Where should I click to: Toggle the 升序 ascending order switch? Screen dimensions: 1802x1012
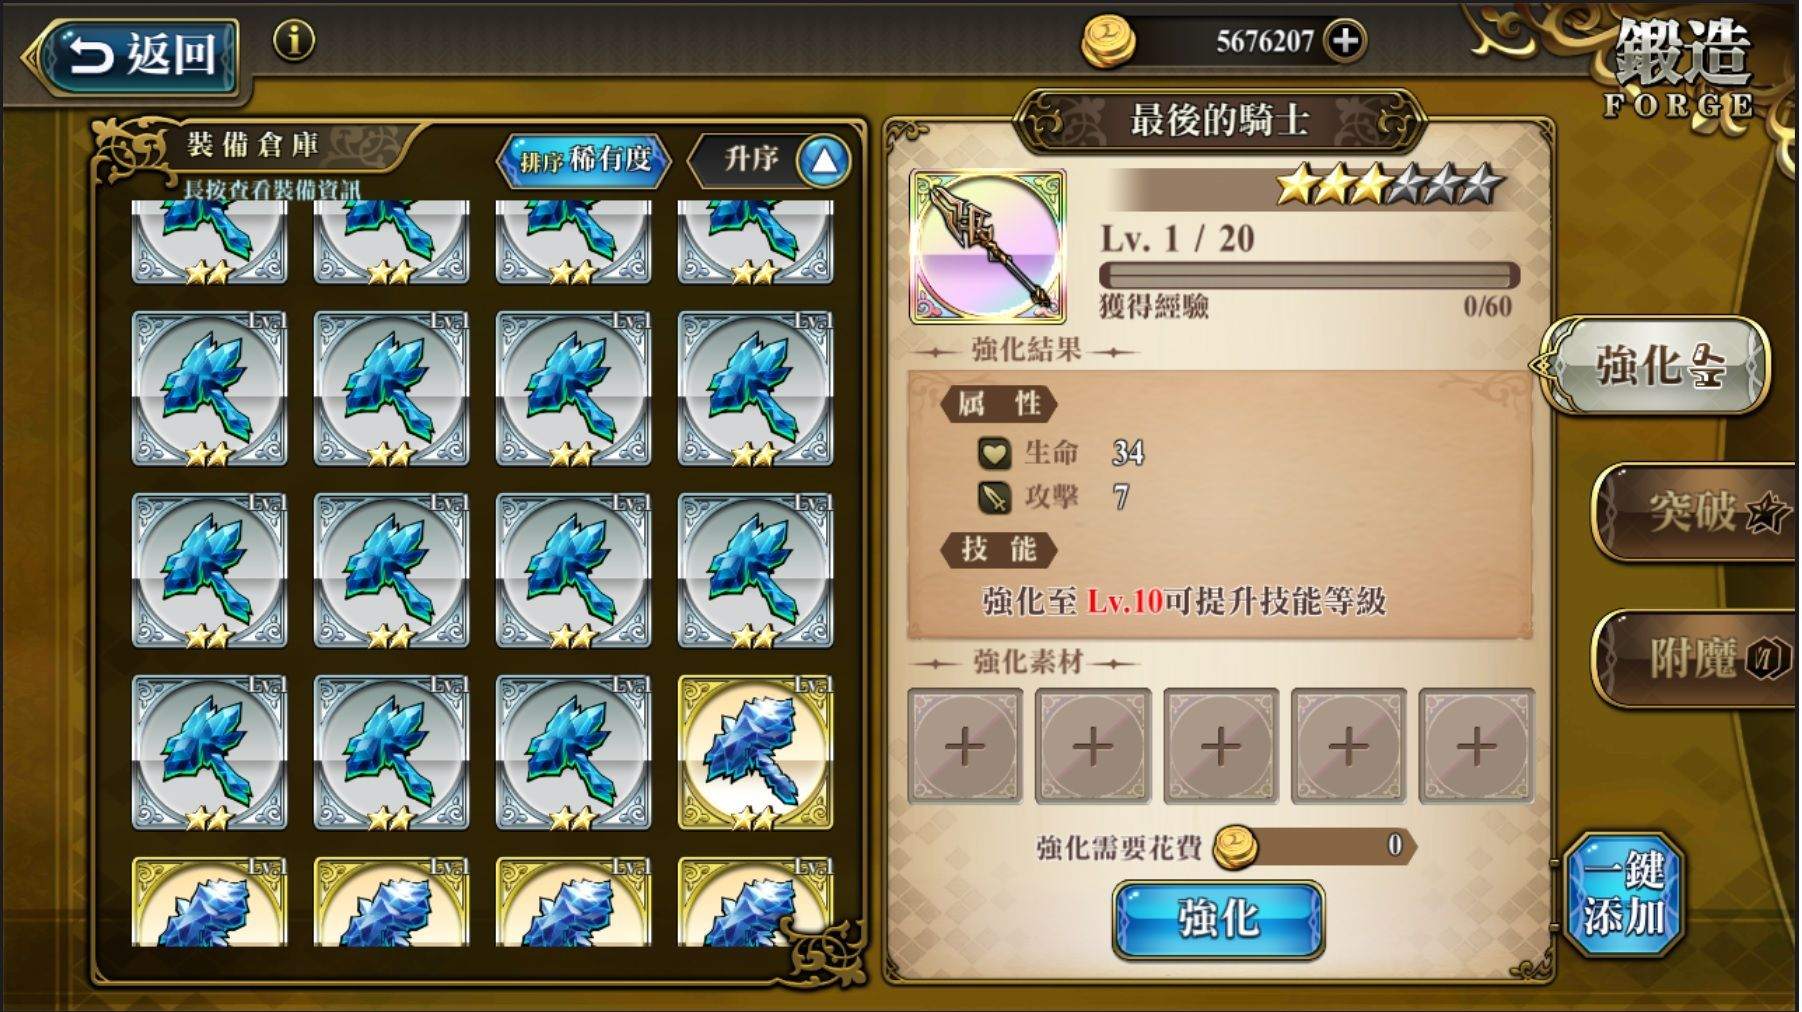pos(770,160)
